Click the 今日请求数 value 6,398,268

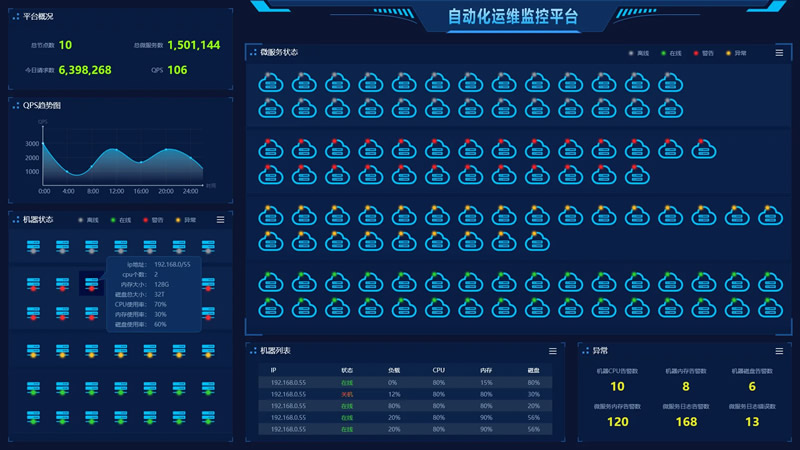point(85,70)
